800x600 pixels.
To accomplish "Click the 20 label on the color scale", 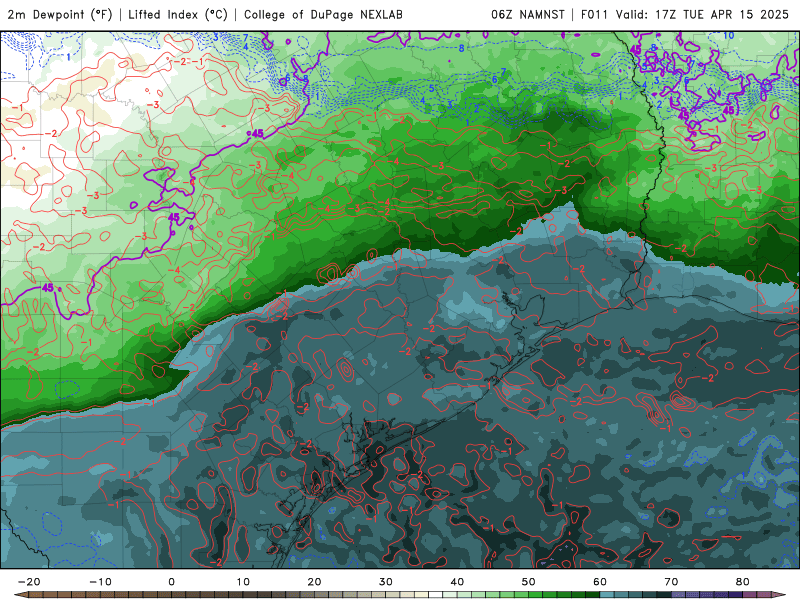I will tap(314, 582).
